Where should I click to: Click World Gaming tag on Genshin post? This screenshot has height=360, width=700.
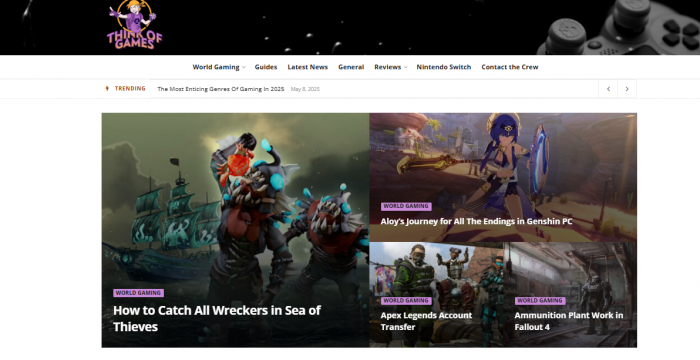406,206
